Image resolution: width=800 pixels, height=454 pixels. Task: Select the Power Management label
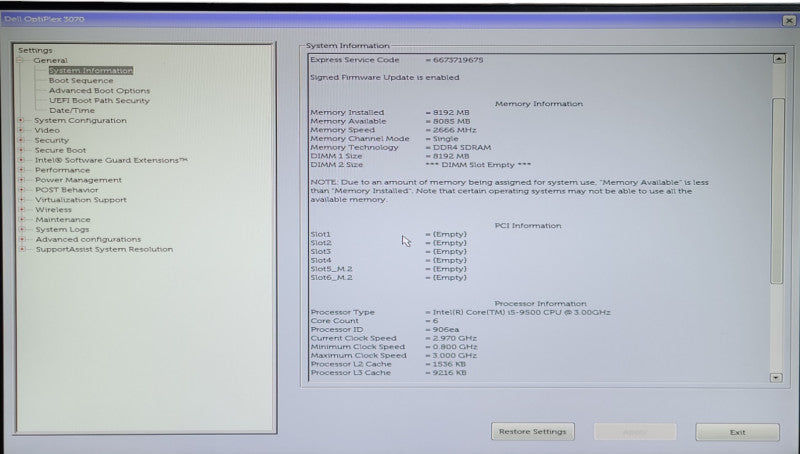point(79,180)
